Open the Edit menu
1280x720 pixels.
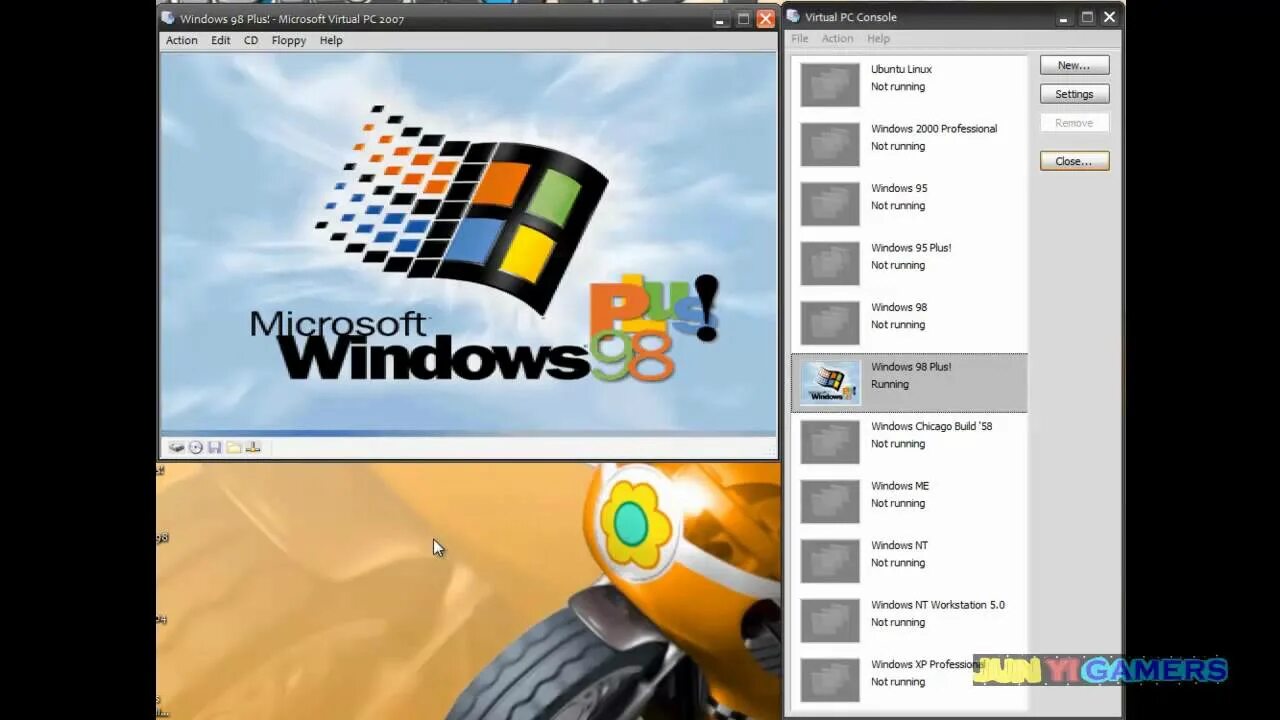pos(220,40)
